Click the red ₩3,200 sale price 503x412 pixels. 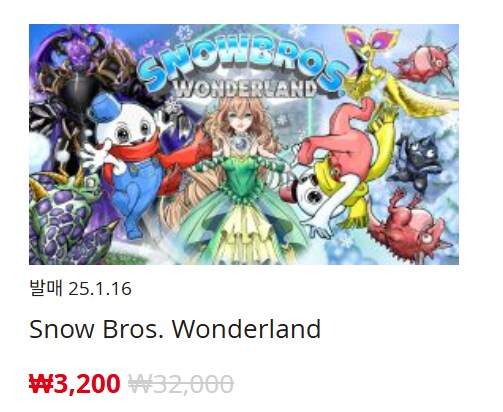click(x=74, y=384)
